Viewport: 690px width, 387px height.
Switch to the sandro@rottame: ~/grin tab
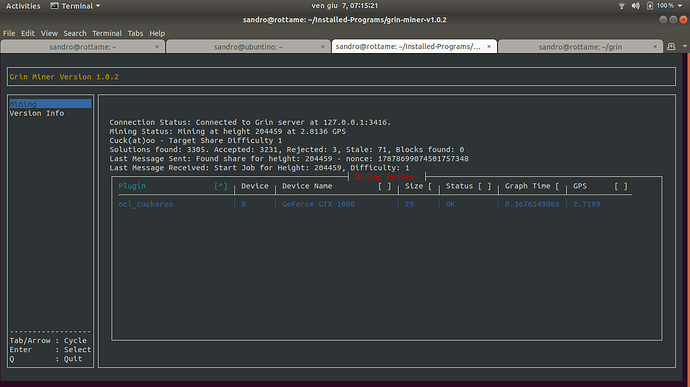coord(580,47)
